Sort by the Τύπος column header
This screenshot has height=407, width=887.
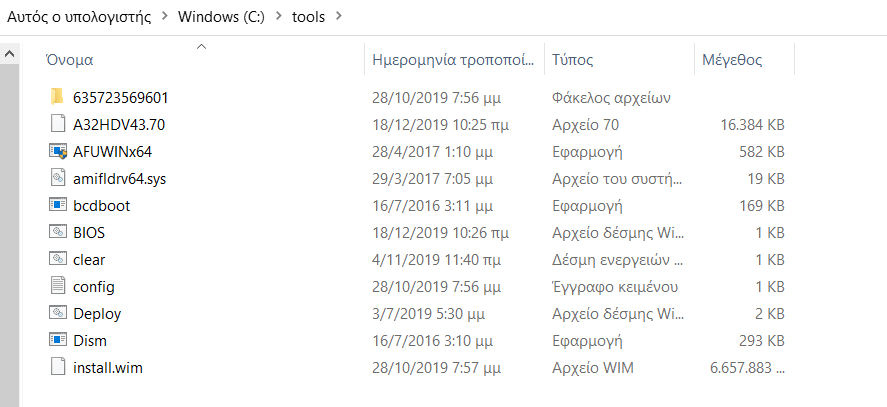(573, 60)
